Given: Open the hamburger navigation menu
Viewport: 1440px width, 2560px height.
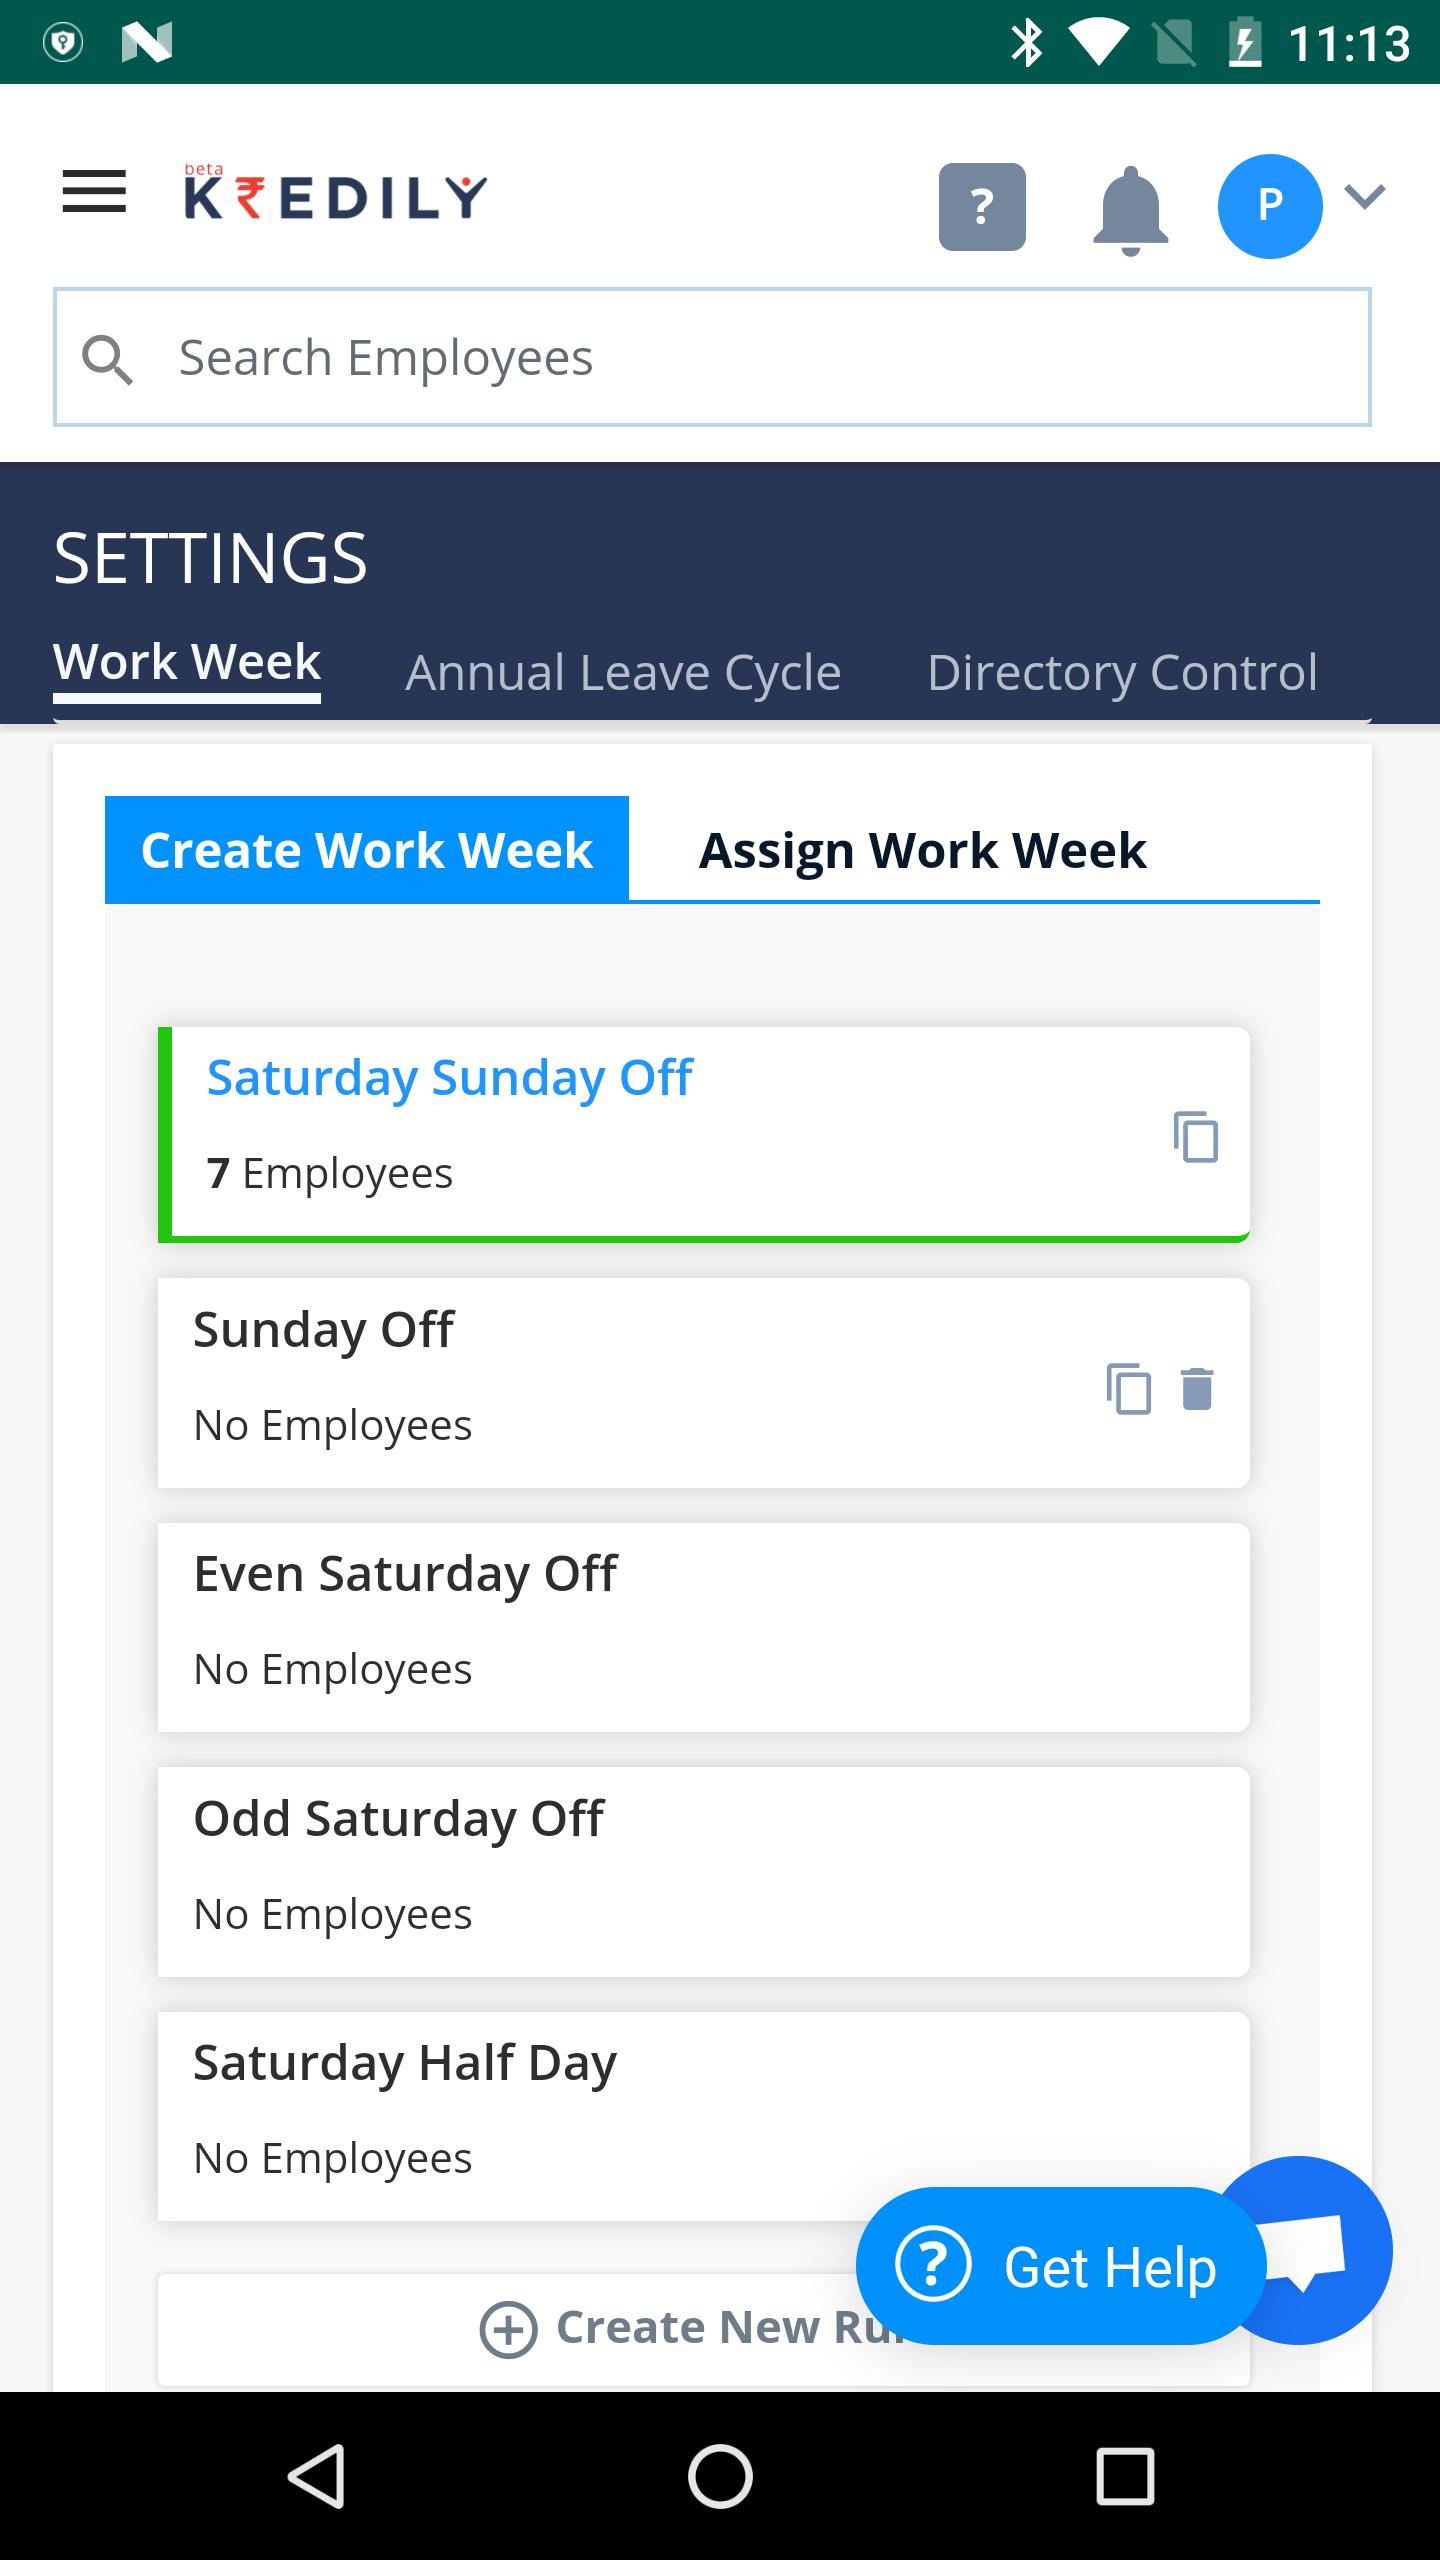Looking at the screenshot, I should (94, 192).
